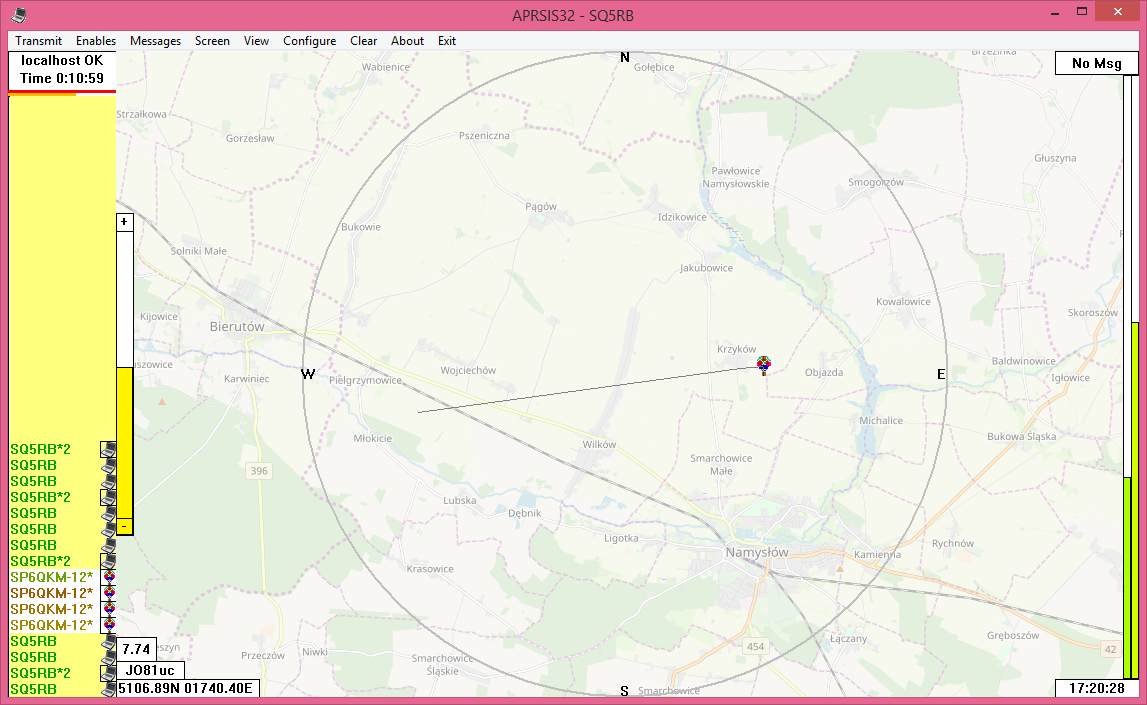Click the Gorzesław label on the map
This screenshot has width=1147, height=705.
pyautogui.click(x=250, y=138)
